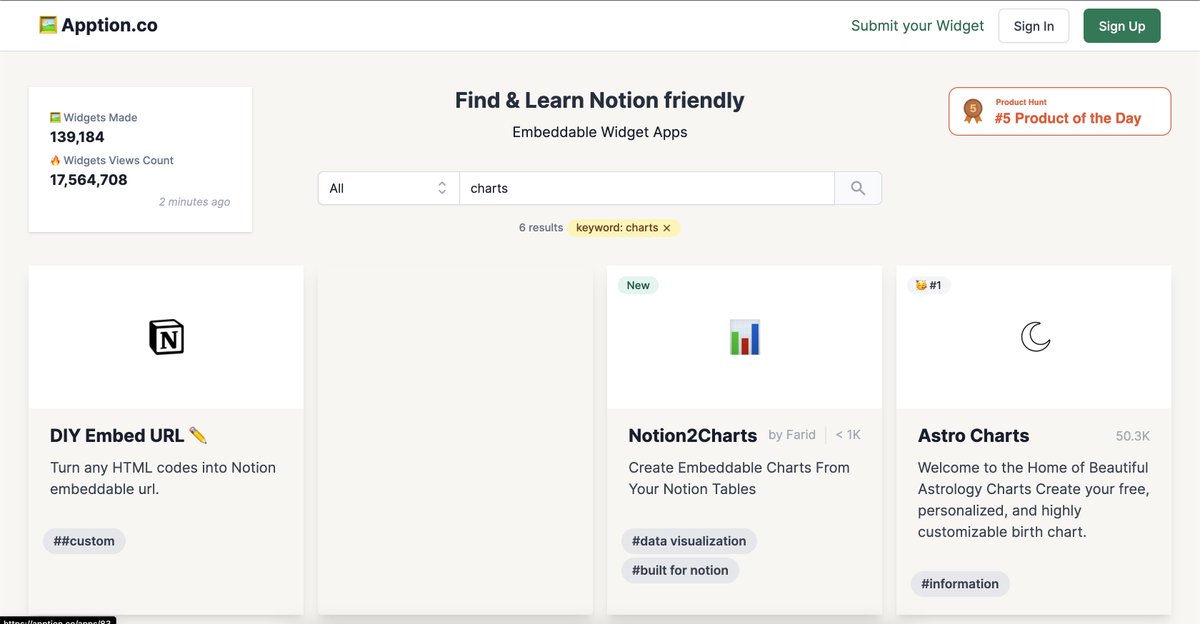Click the #1 badge on Astro Charts card
Screen dimensions: 1200x624
929,285
